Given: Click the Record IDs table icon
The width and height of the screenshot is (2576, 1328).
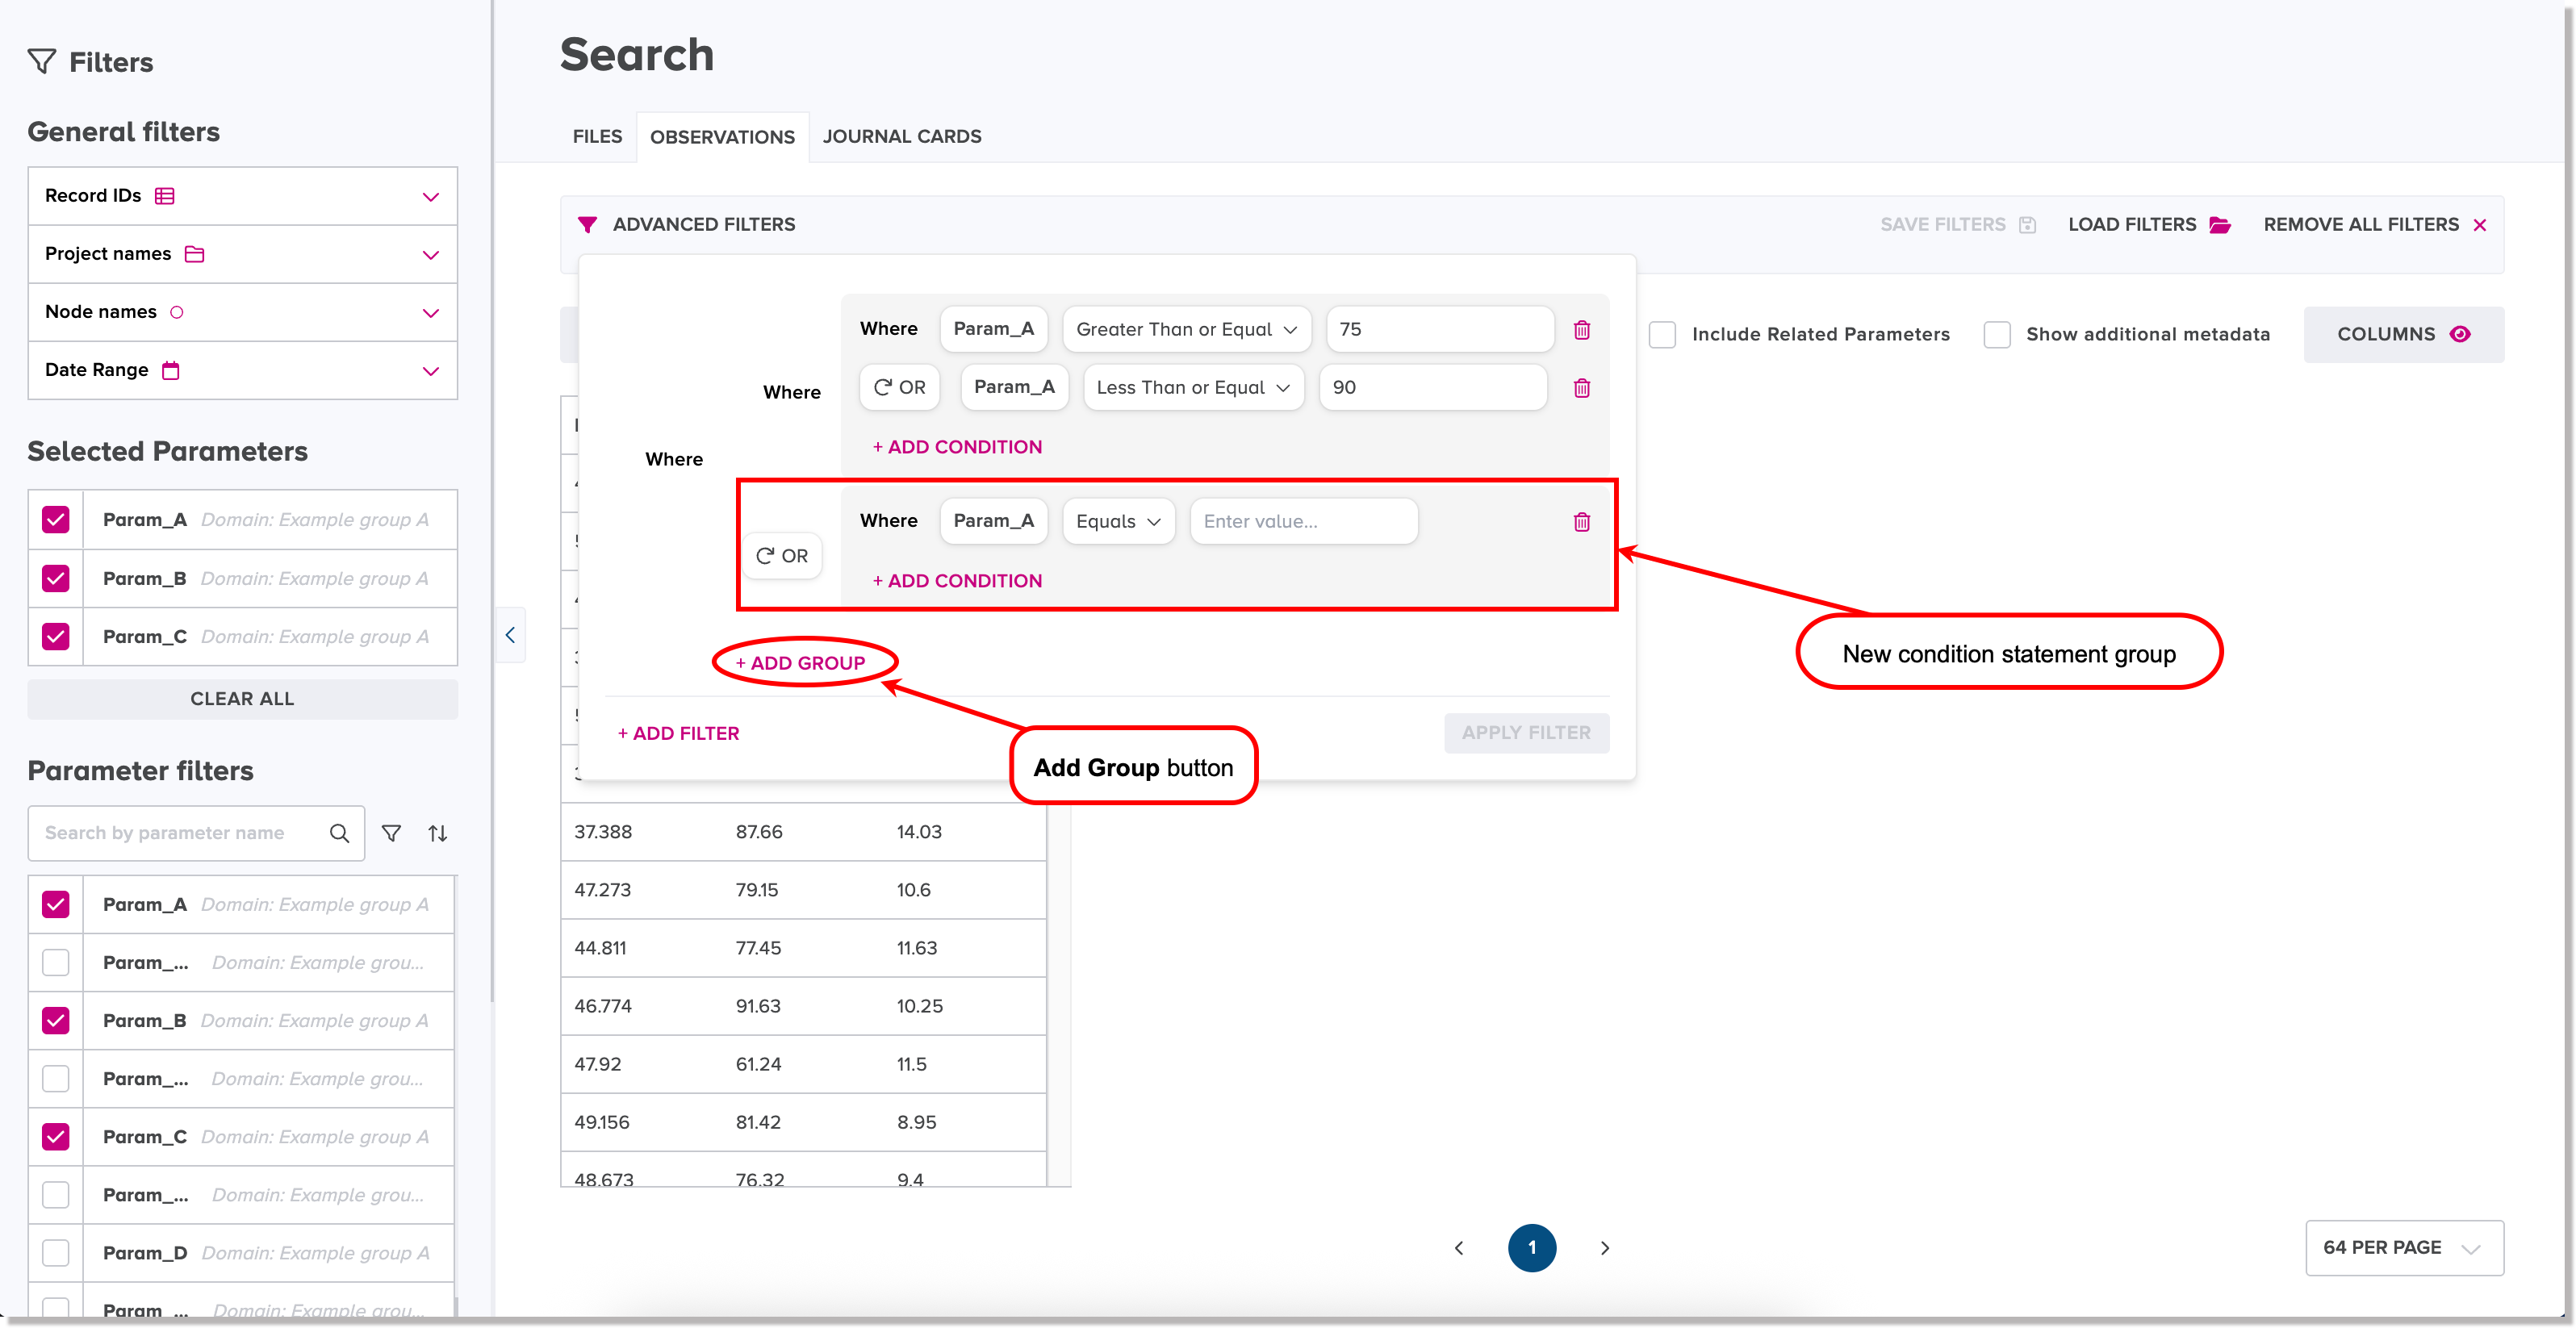Looking at the screenshot, I should 165,196.
